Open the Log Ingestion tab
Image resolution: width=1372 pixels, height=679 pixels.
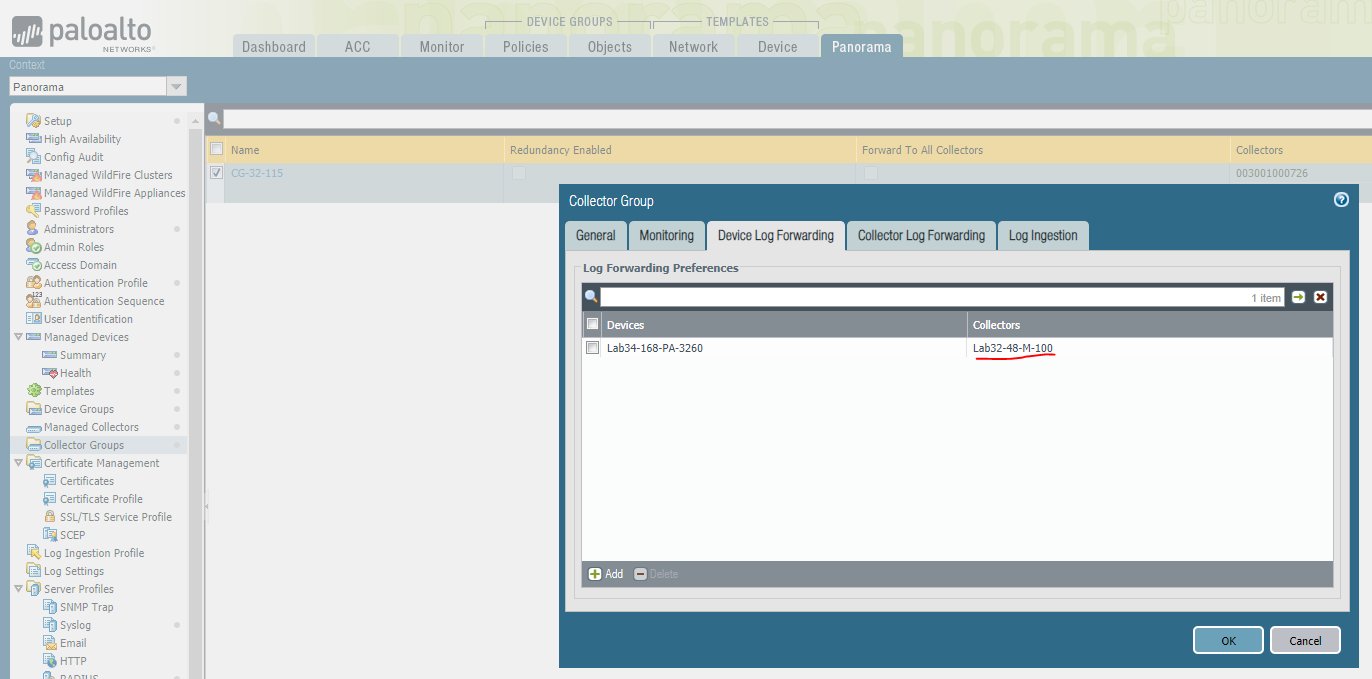coord(1043,236)
